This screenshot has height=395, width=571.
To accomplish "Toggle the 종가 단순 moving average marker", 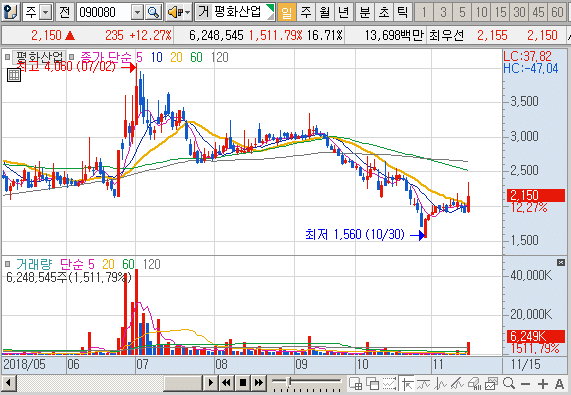I will click(72, 57).
